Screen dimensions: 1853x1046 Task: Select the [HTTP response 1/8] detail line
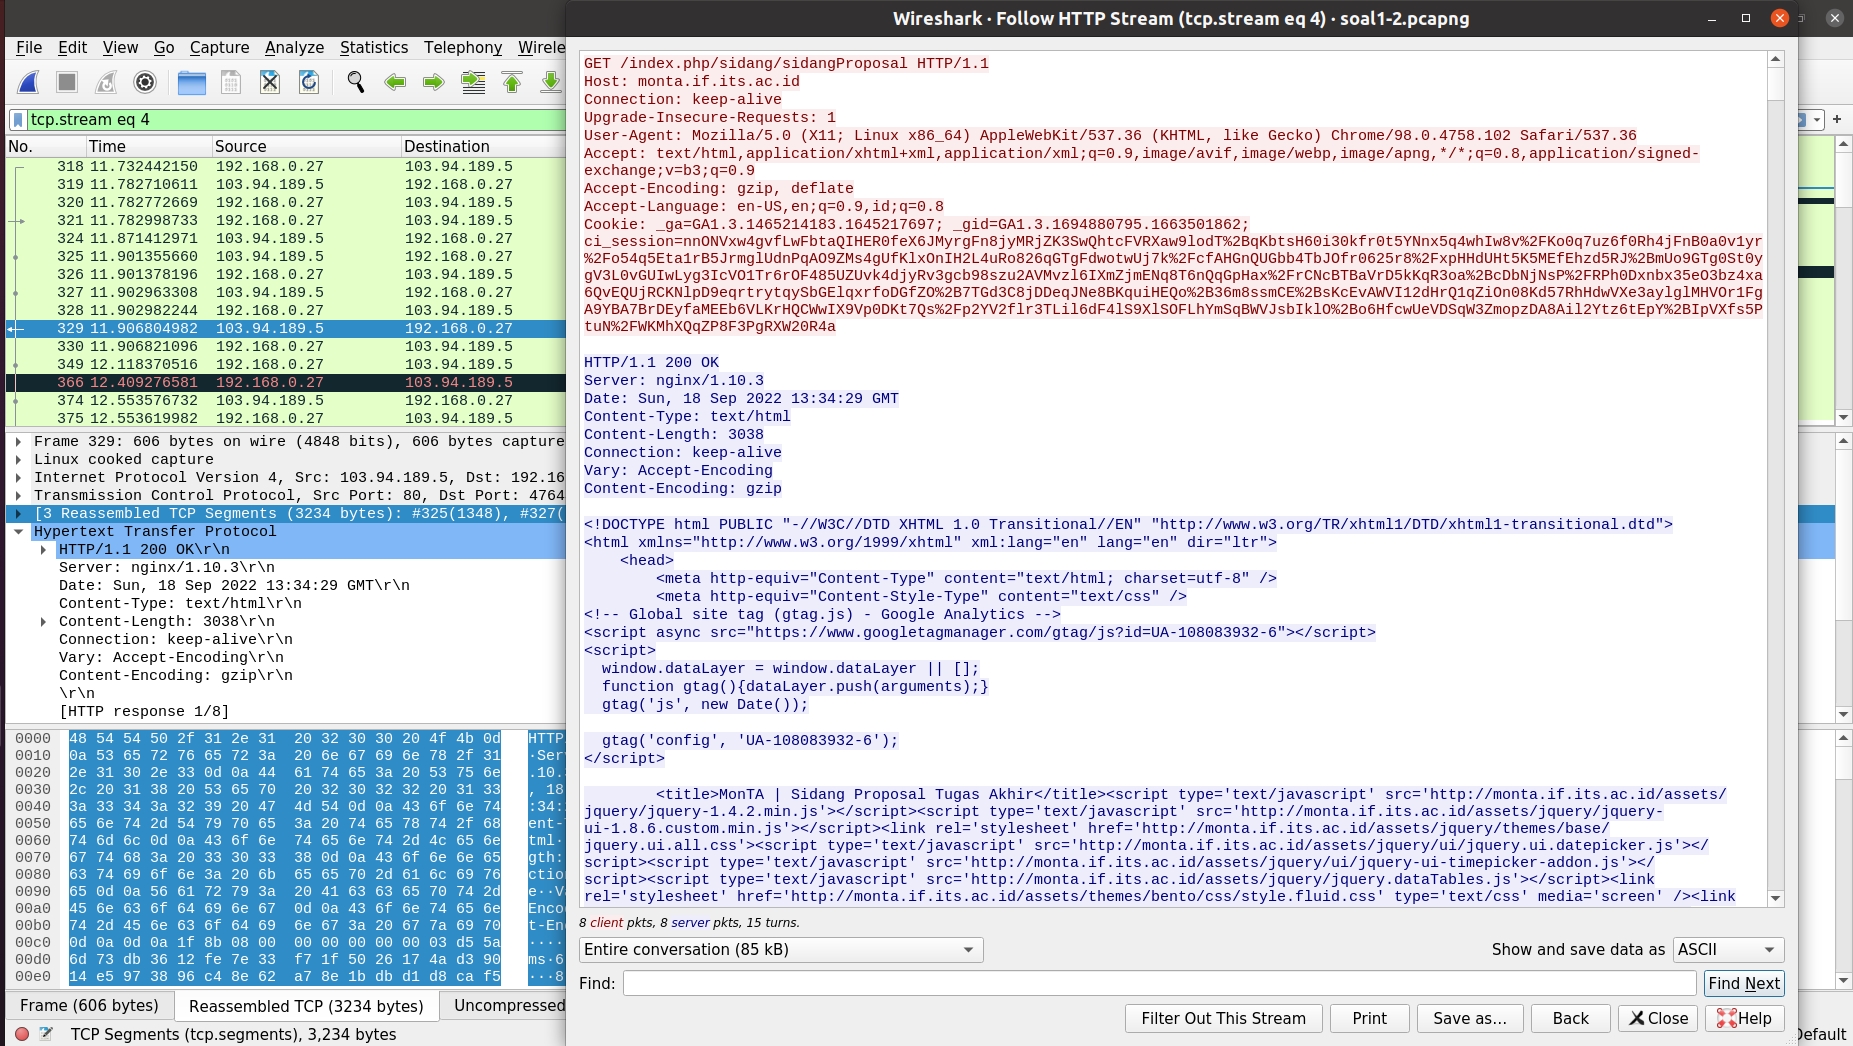(x=144, y=711)
